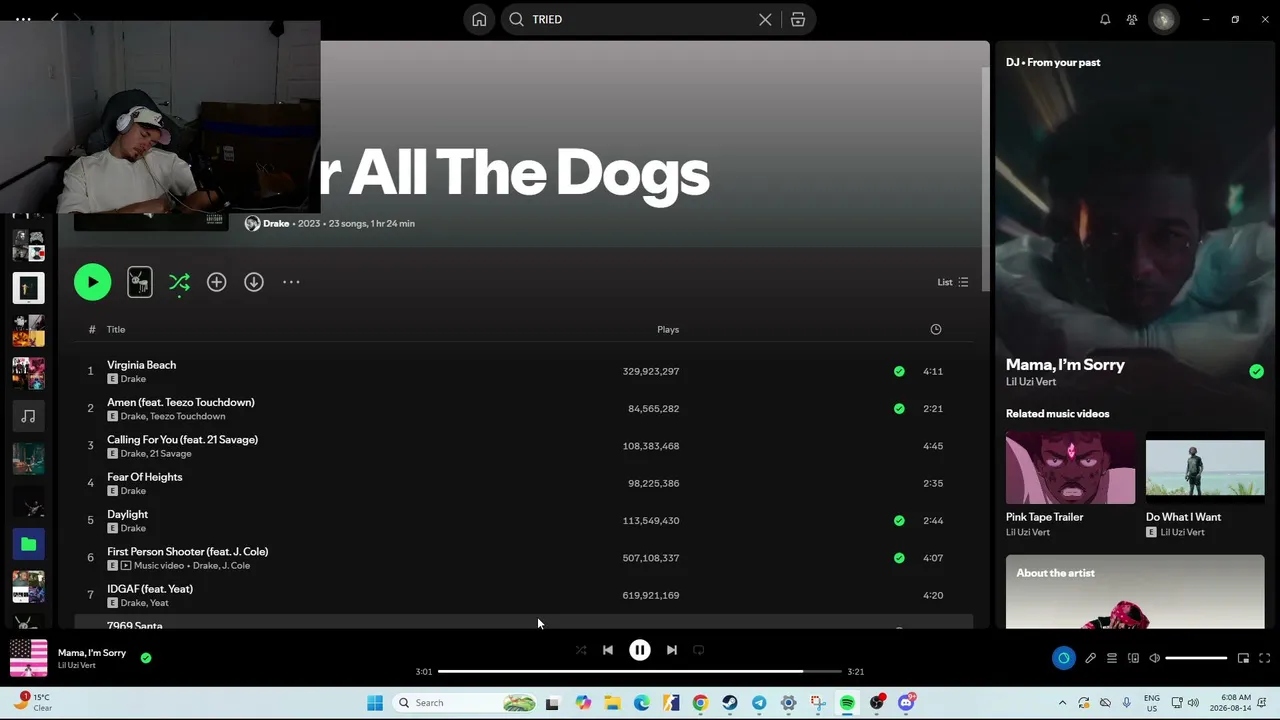Image resolution: width=1280 pixels, height=720 pixels.
Task: Go to Spotify Home
Action: [479, 19]
